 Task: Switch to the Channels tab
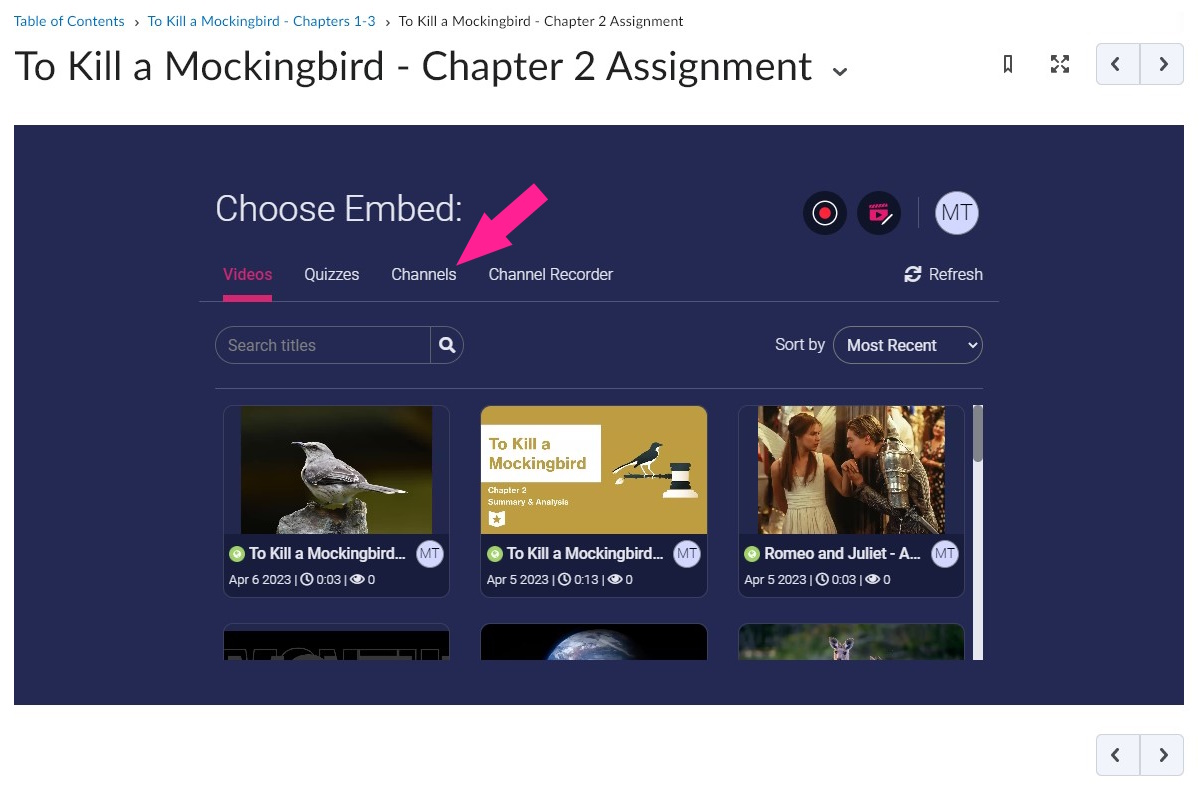423,274
